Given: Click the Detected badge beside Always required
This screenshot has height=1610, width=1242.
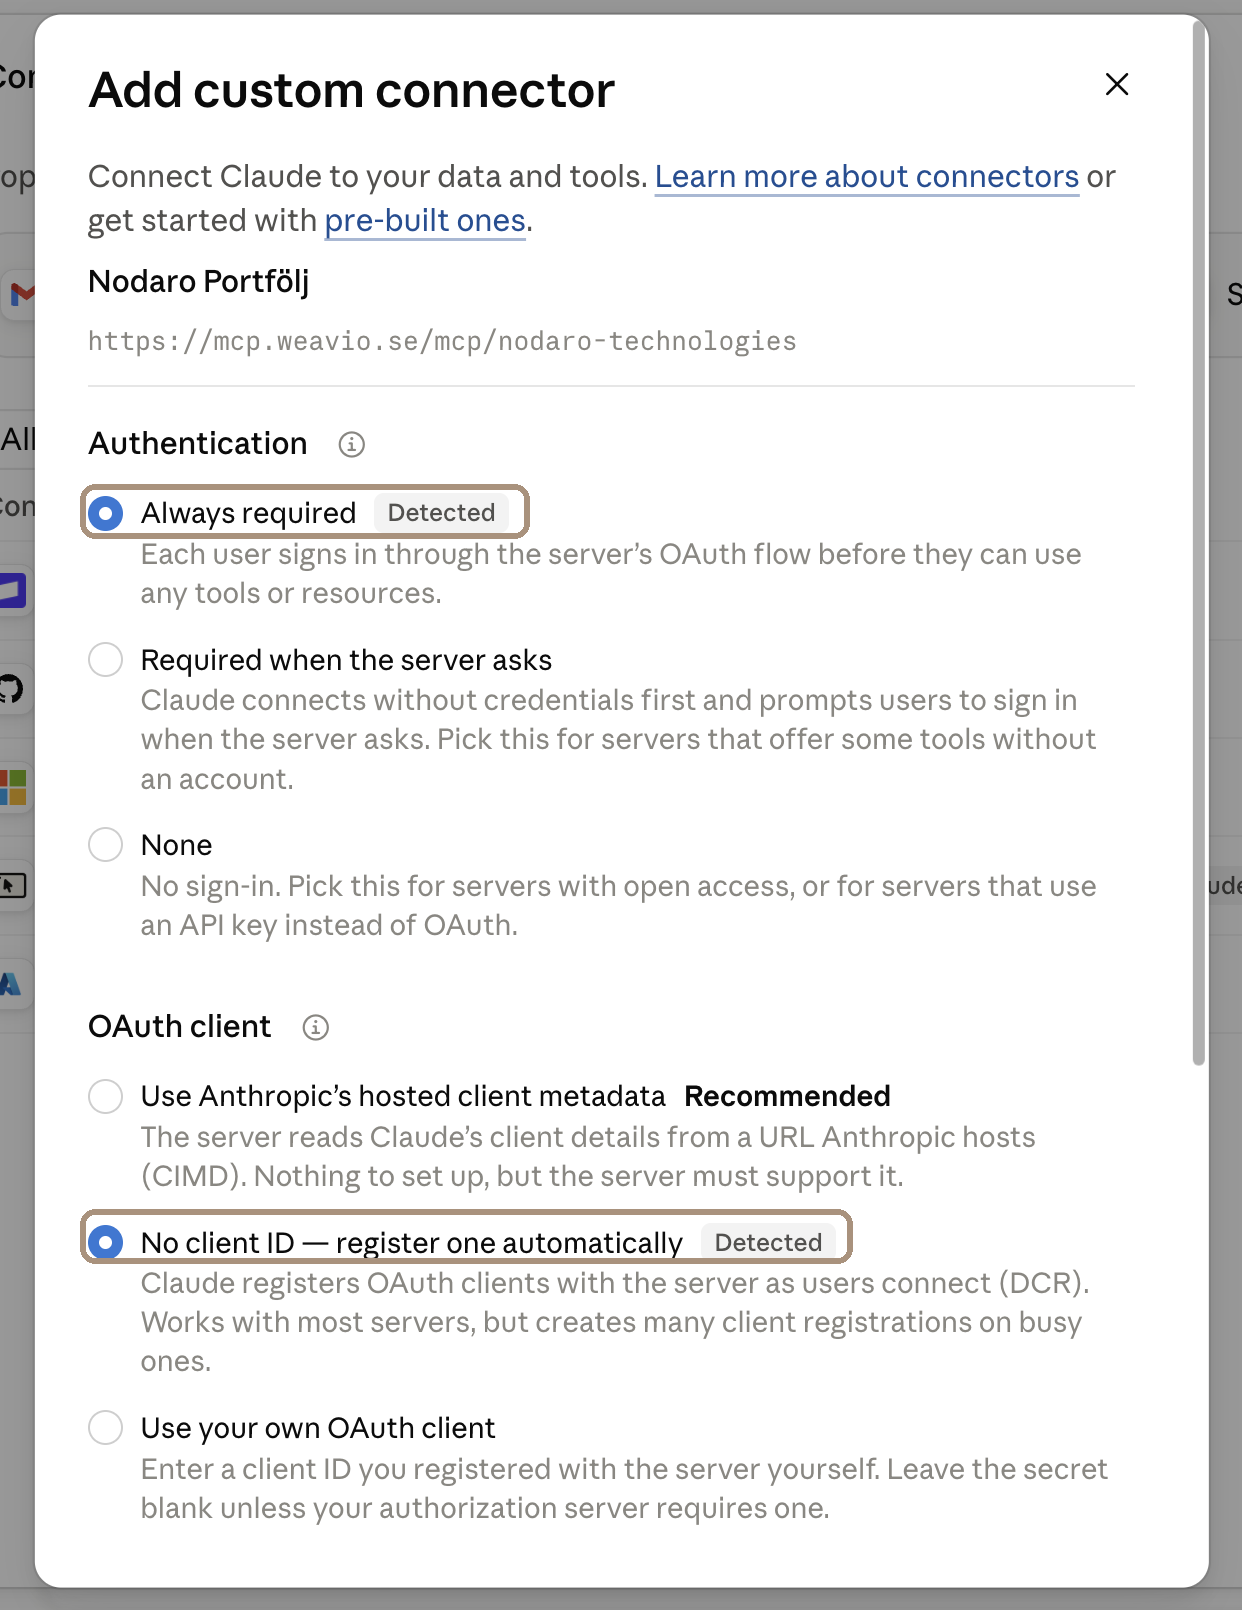Looking at the screenshot, I should click(441, 513).
